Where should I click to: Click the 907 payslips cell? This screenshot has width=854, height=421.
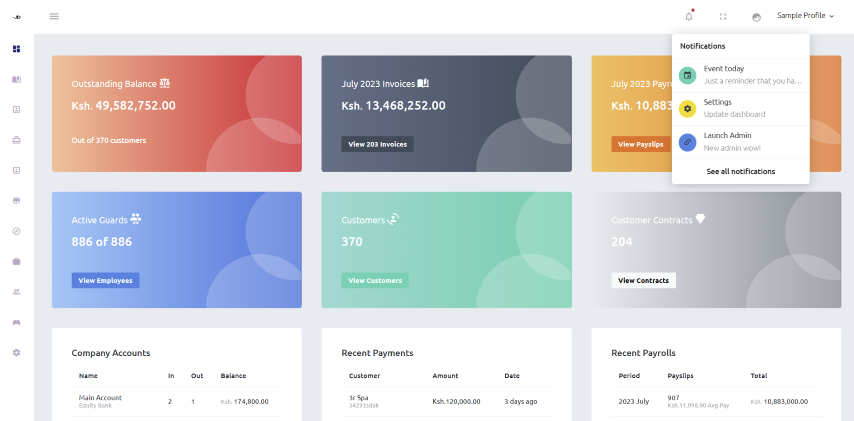point(698,401)
